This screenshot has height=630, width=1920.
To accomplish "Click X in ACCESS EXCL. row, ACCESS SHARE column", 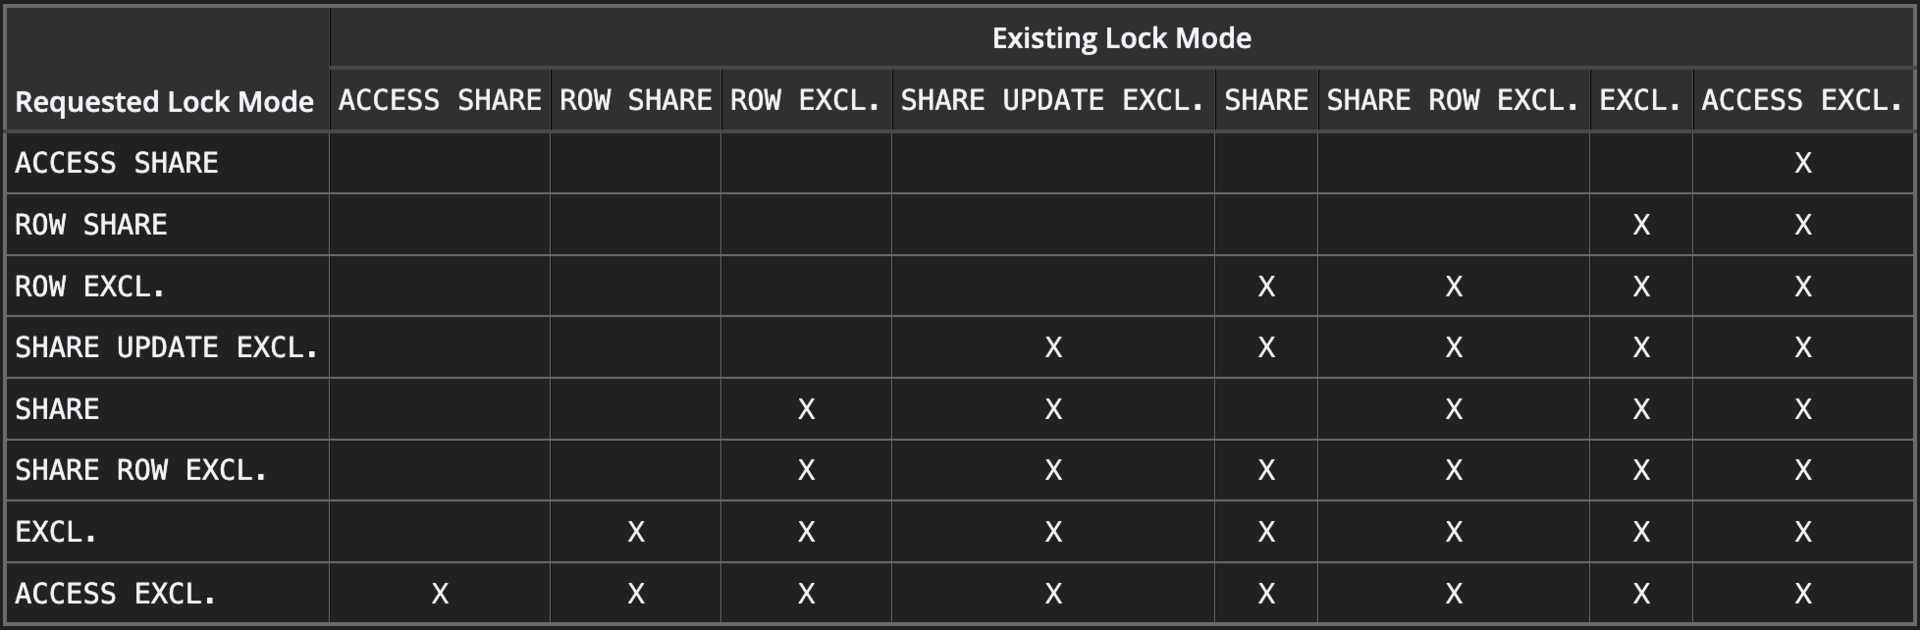I will 440,594.
